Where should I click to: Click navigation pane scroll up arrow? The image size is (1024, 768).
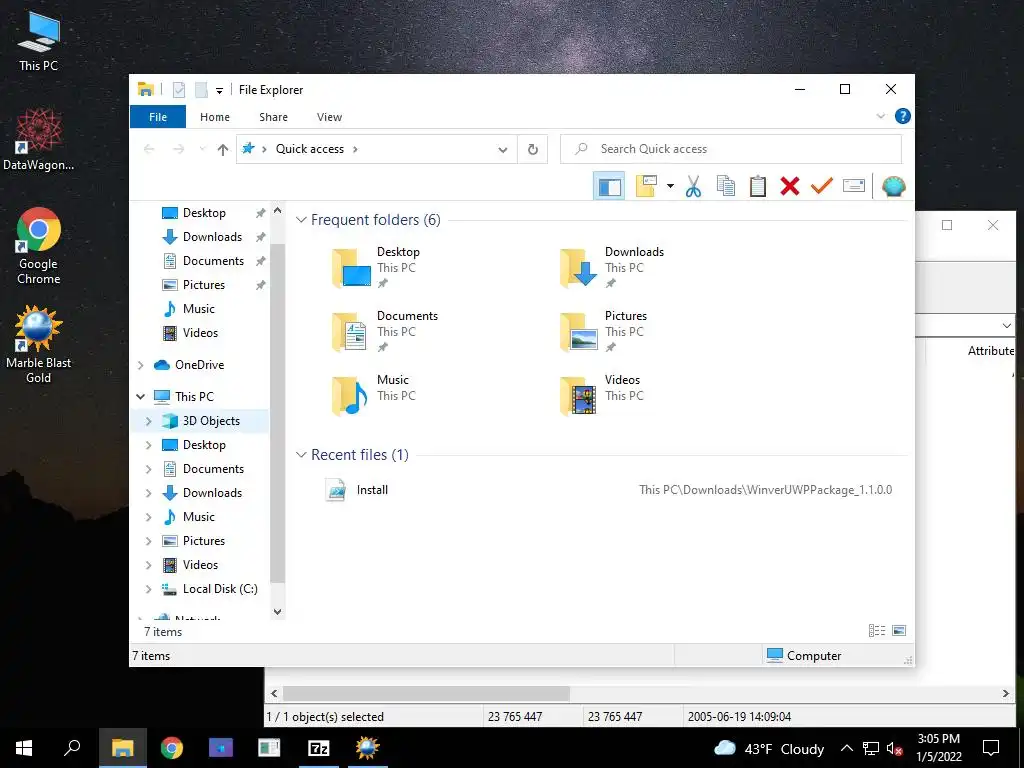coord(278,211)
